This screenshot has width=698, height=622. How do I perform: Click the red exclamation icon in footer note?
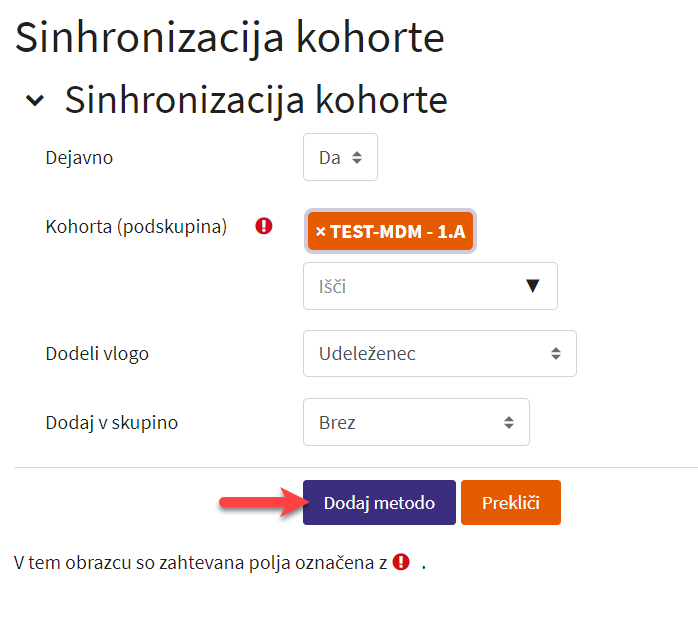[x=402, y=561]
